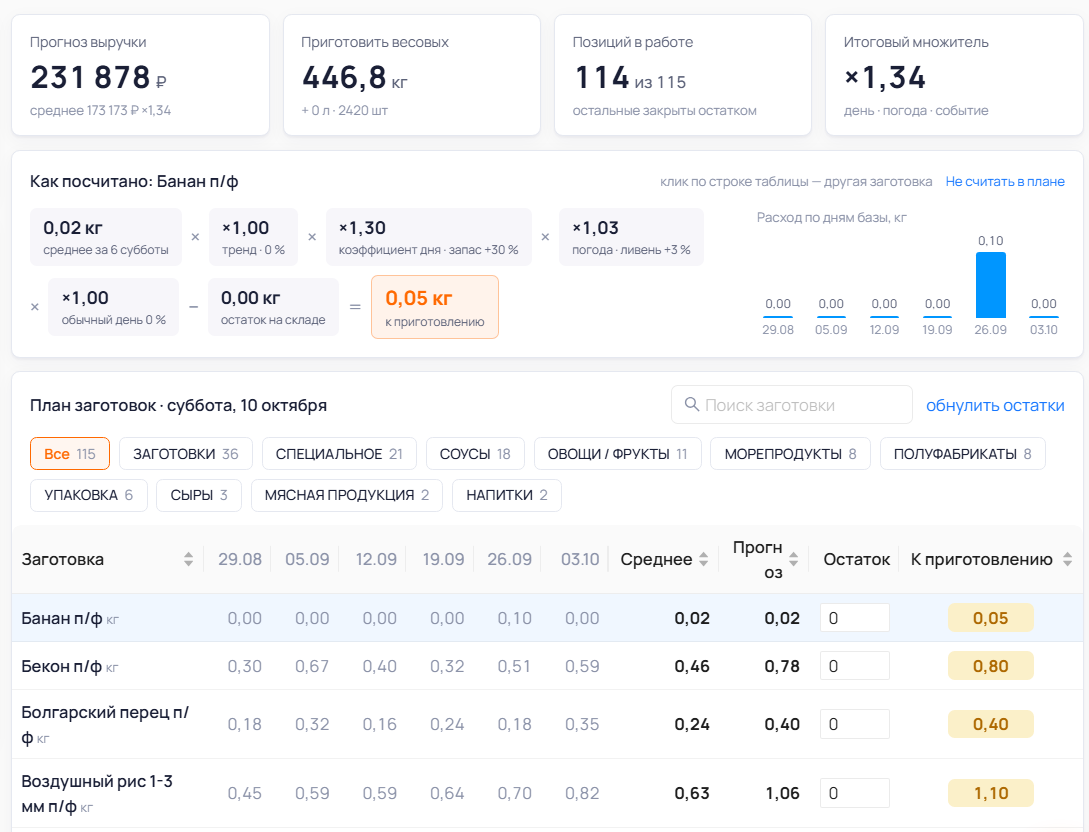
Task: Filter by СПЕЦИАЛЬНОЕ category
Action: coord(339,454)
